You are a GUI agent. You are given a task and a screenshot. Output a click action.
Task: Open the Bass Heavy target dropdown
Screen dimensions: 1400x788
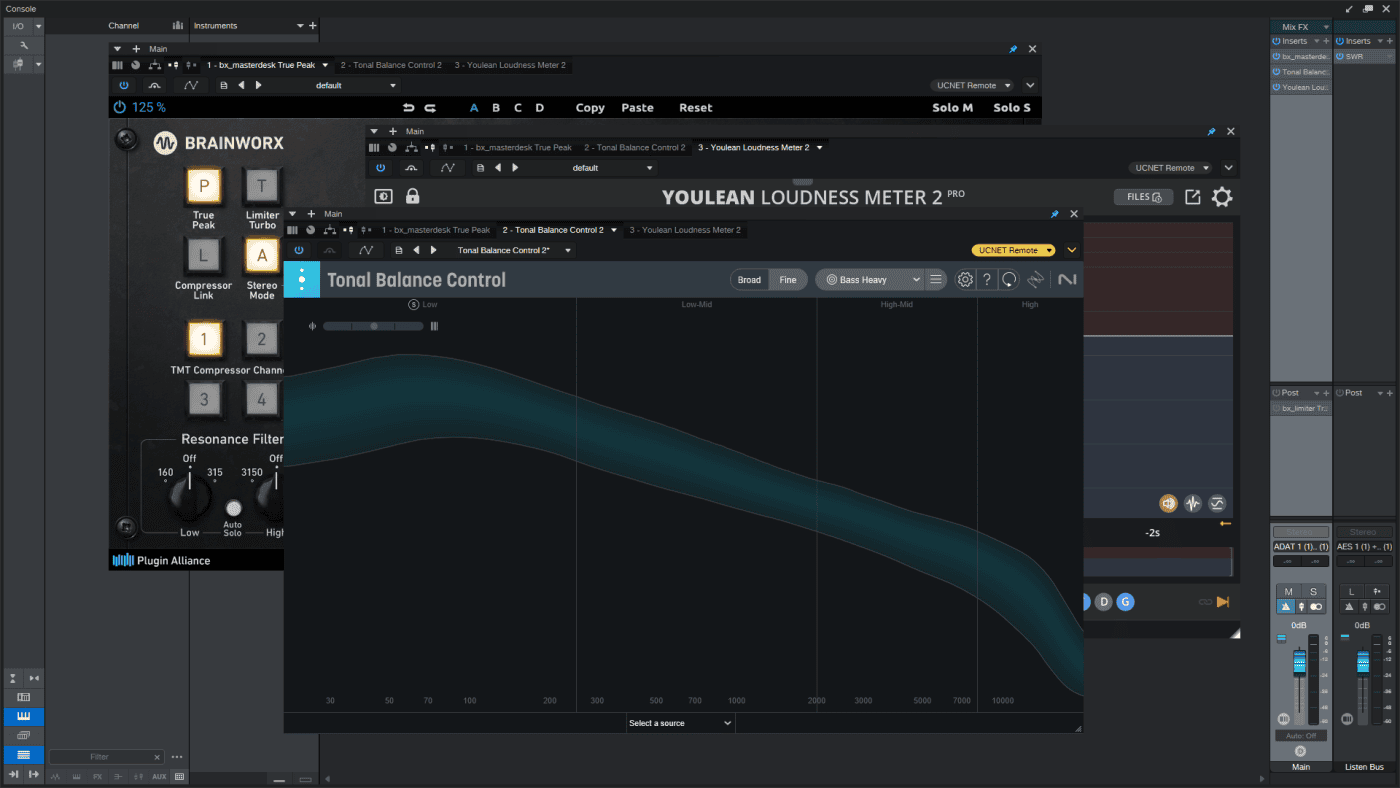(x=869, y=280)
